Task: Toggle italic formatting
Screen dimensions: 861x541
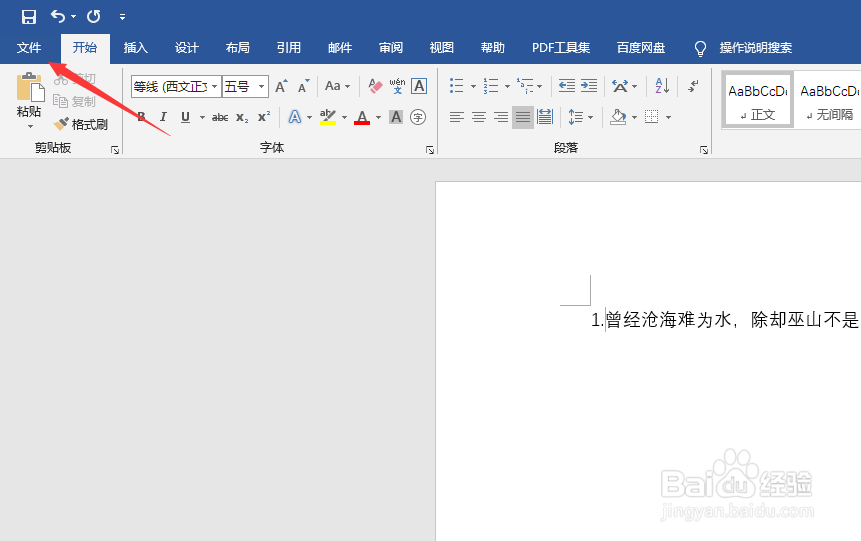Action: (163, 117)
